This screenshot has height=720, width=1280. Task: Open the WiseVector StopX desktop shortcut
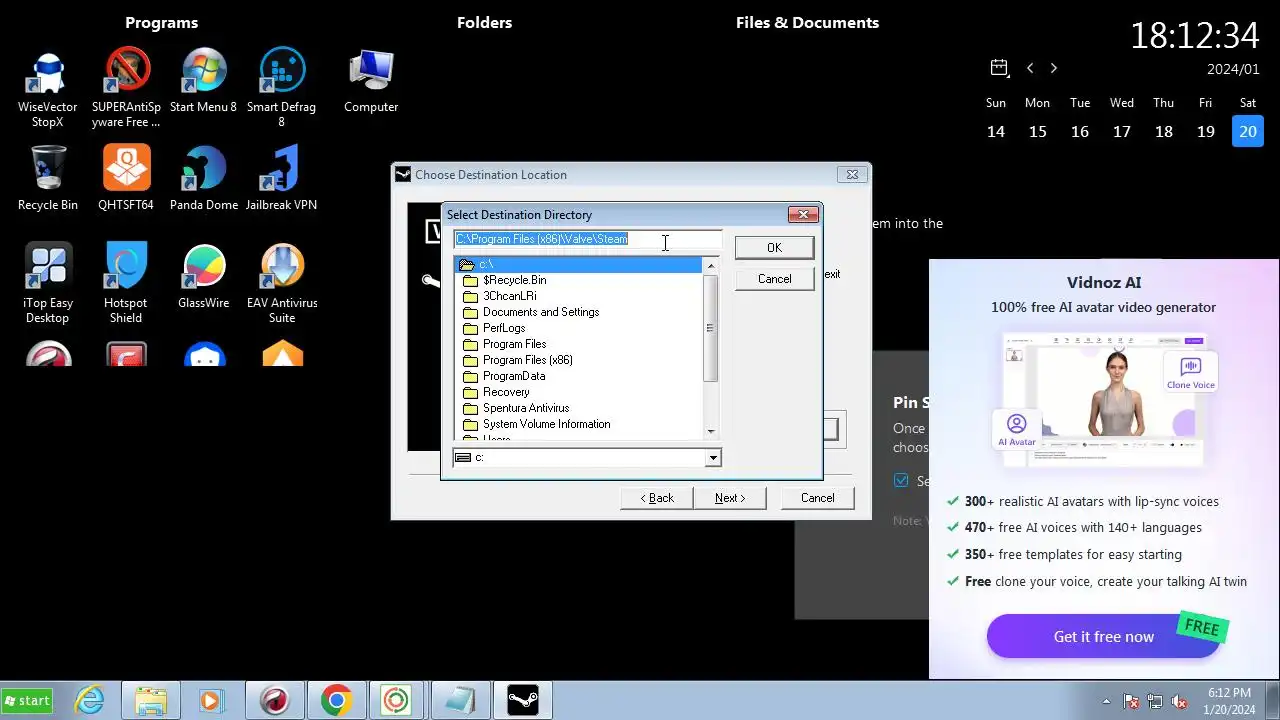click(x=48, y=88)
